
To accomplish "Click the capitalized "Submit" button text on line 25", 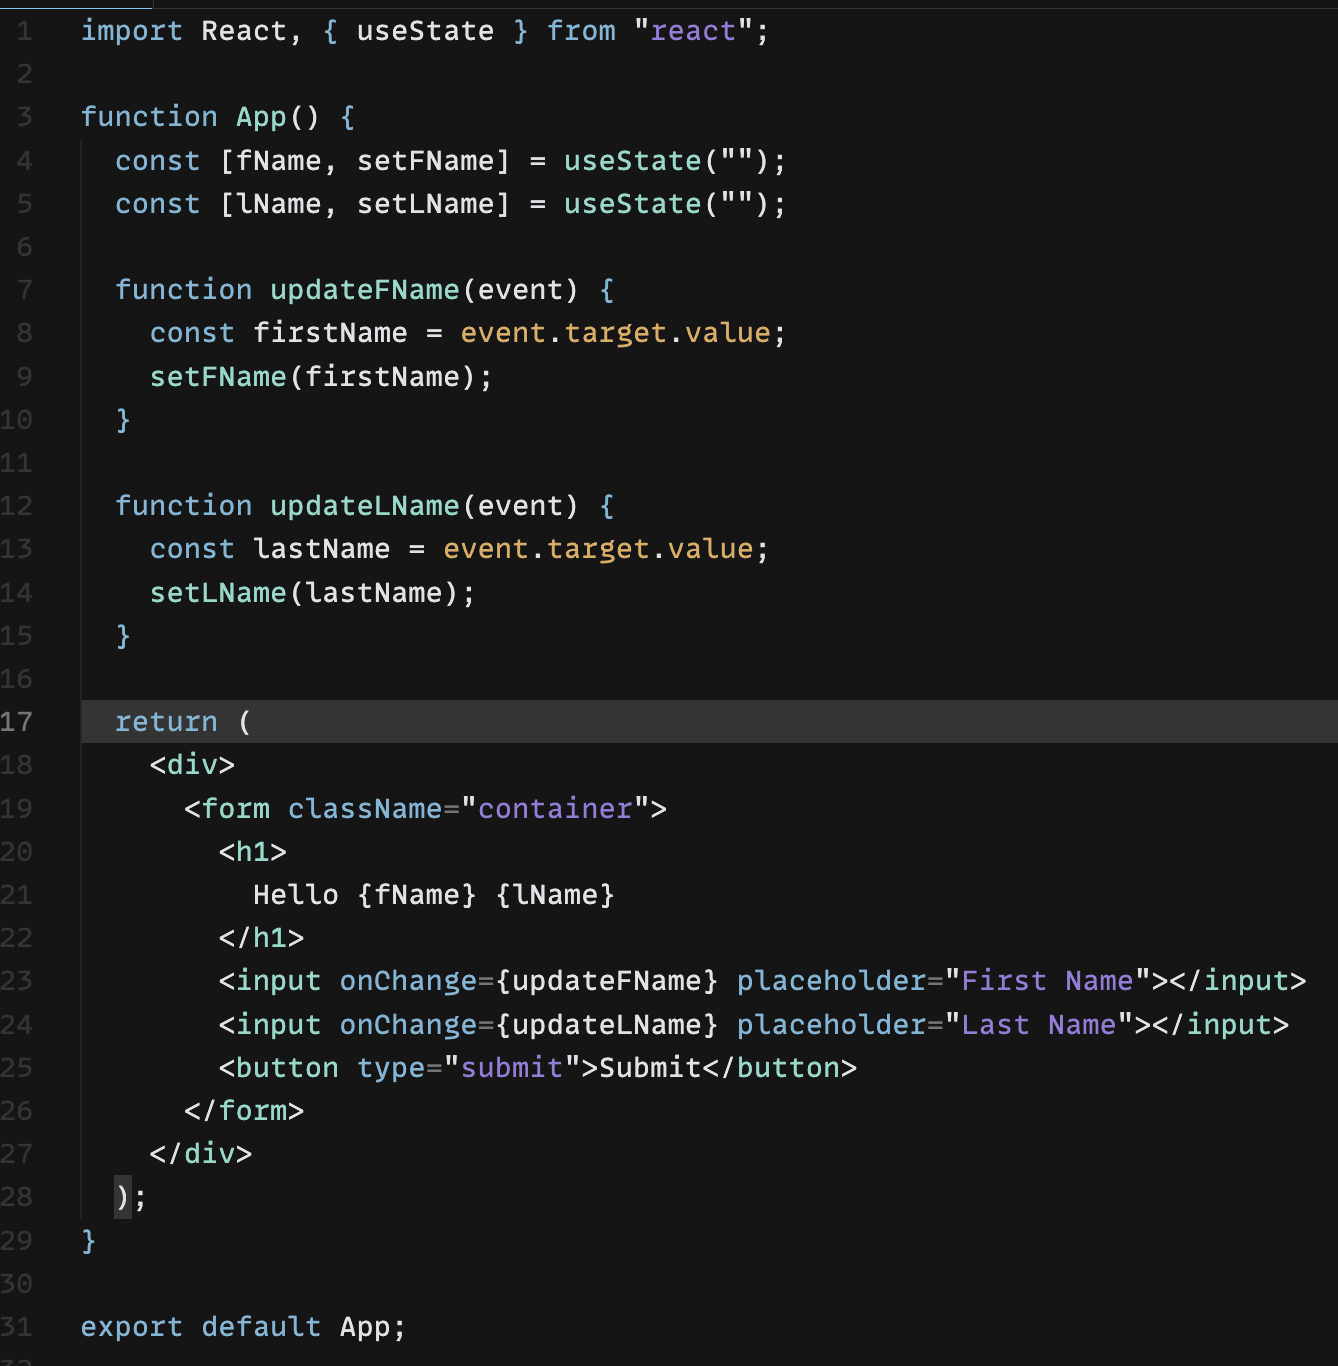I will click(651, 1068).
